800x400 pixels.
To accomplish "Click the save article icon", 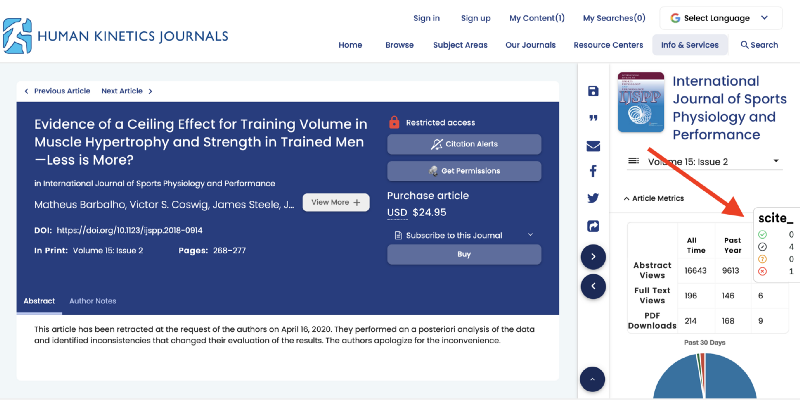I will (x=593, y=91).
